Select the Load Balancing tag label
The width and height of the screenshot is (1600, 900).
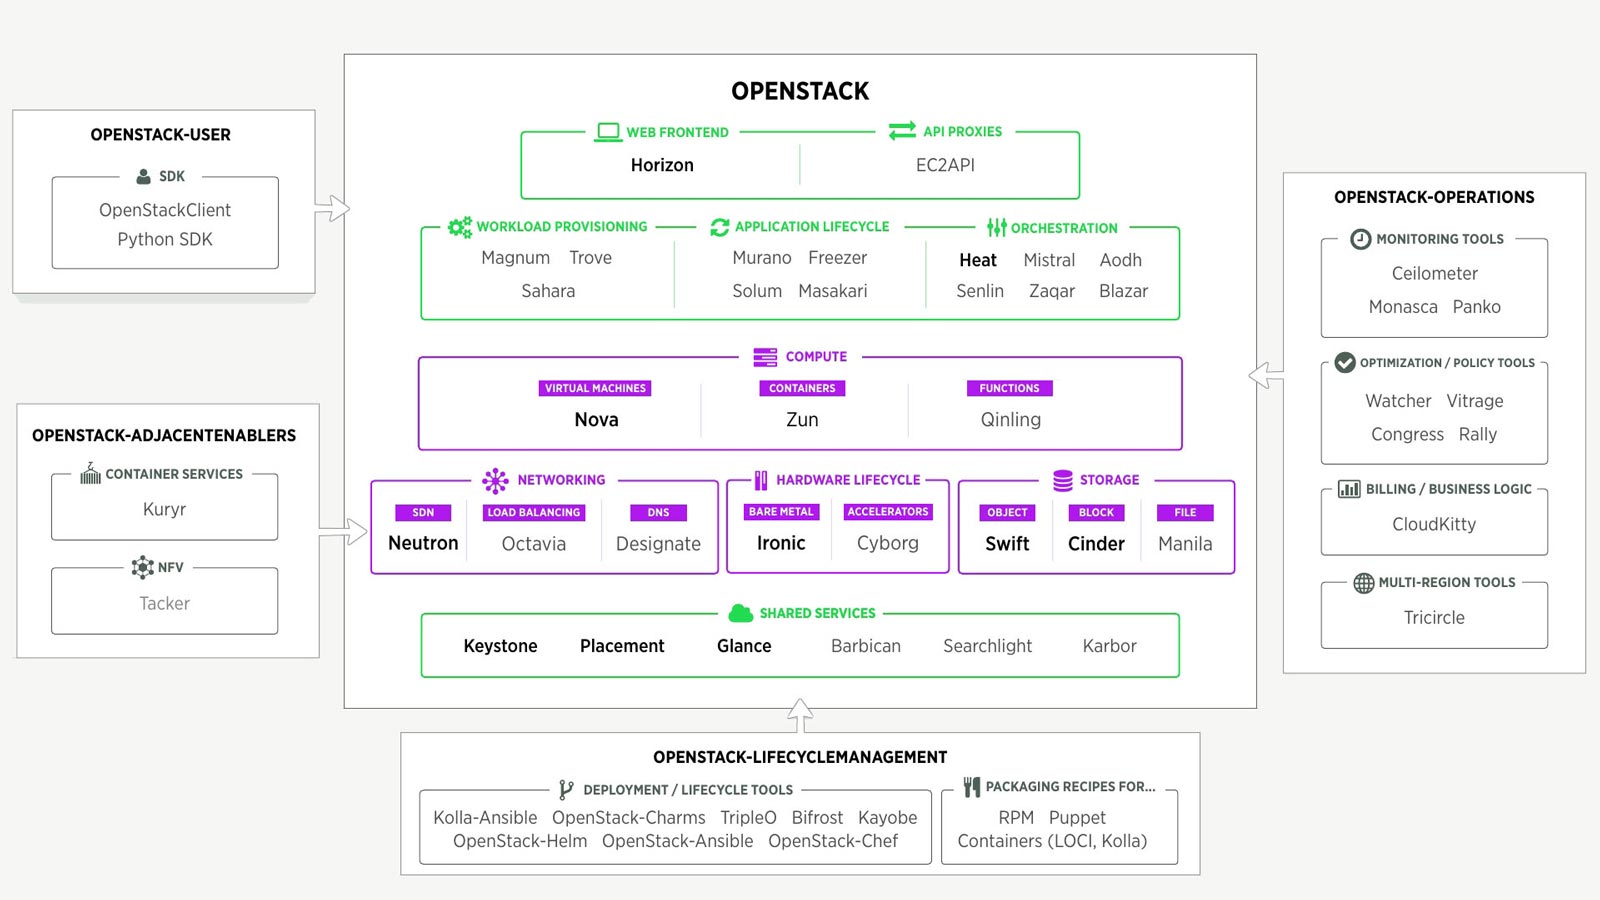click(x=534, y=512)
